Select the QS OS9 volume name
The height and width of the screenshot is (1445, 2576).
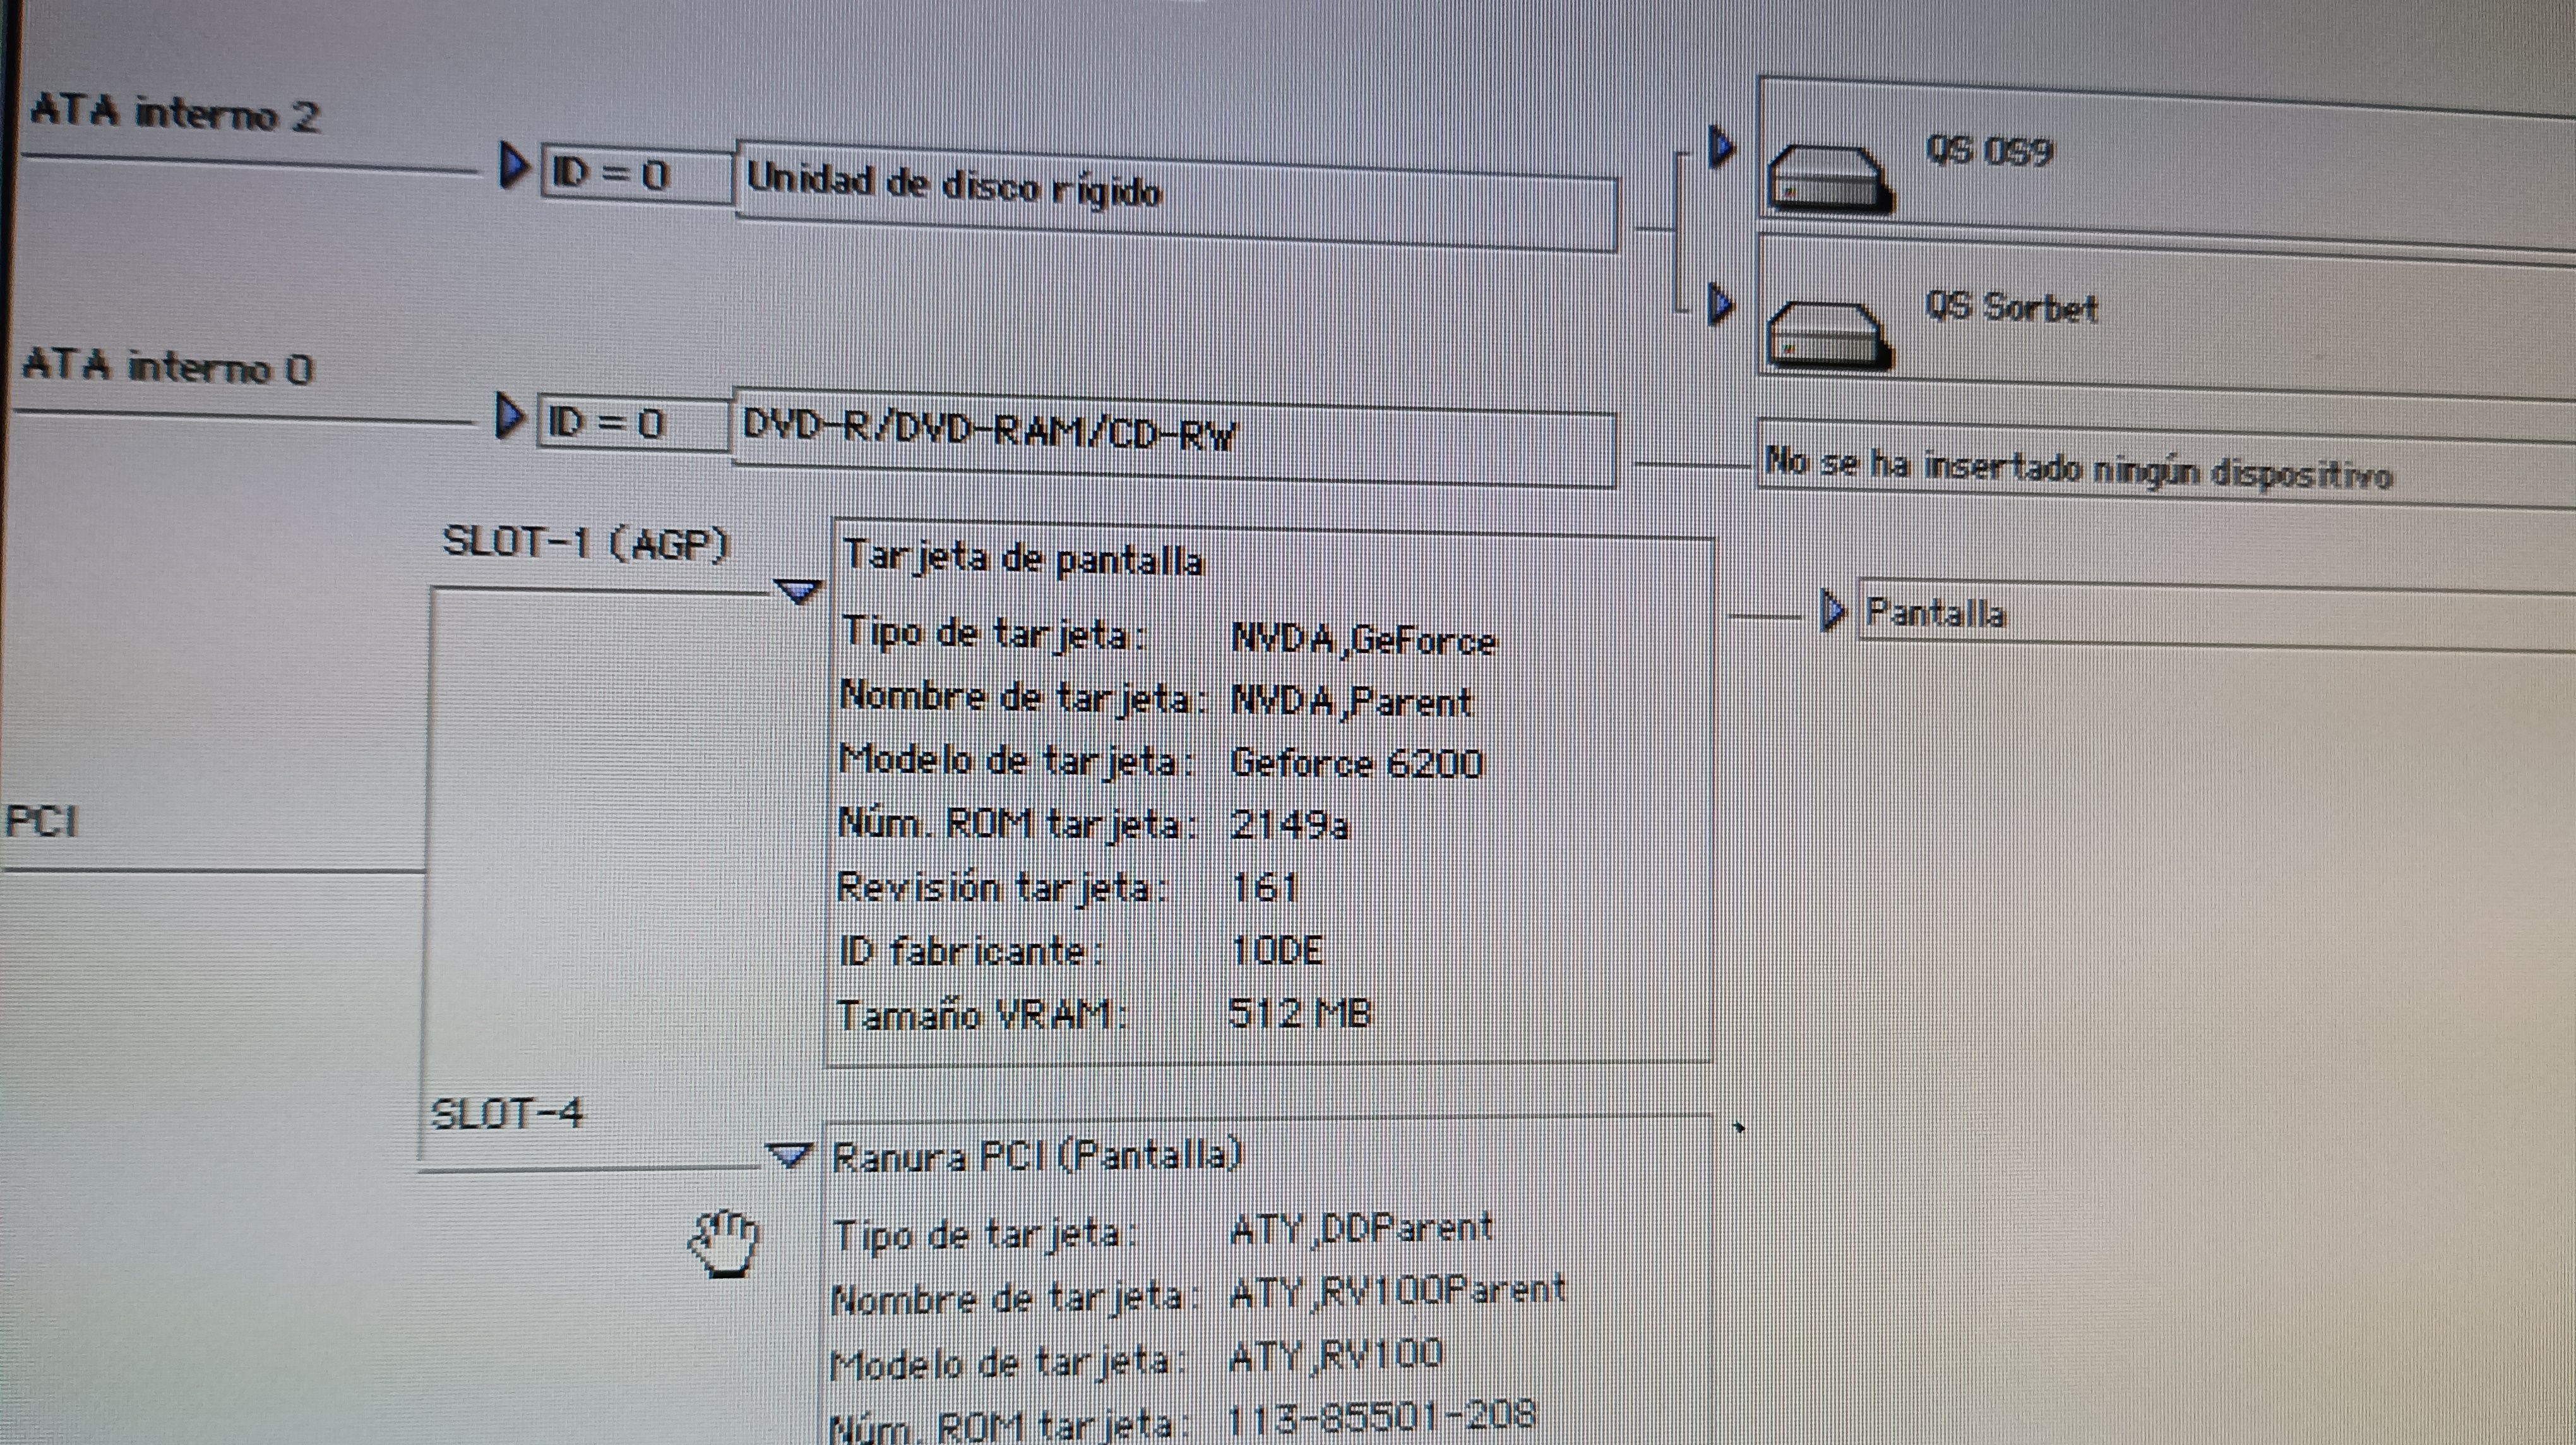1989,151
